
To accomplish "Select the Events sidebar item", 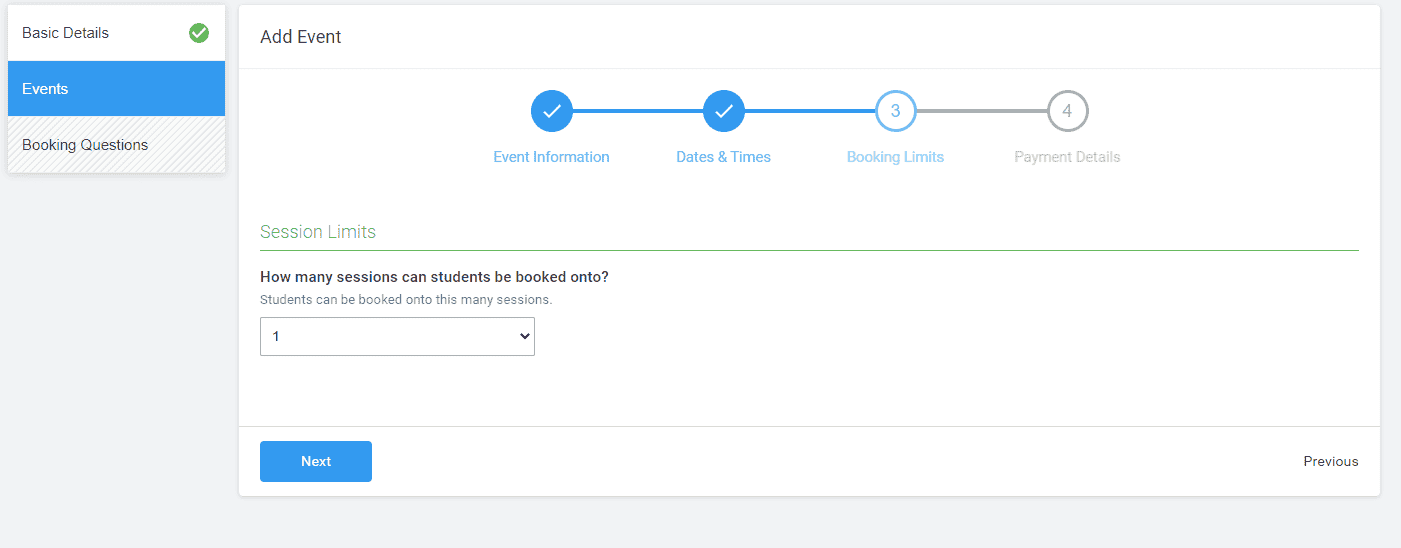I will 116,89.
